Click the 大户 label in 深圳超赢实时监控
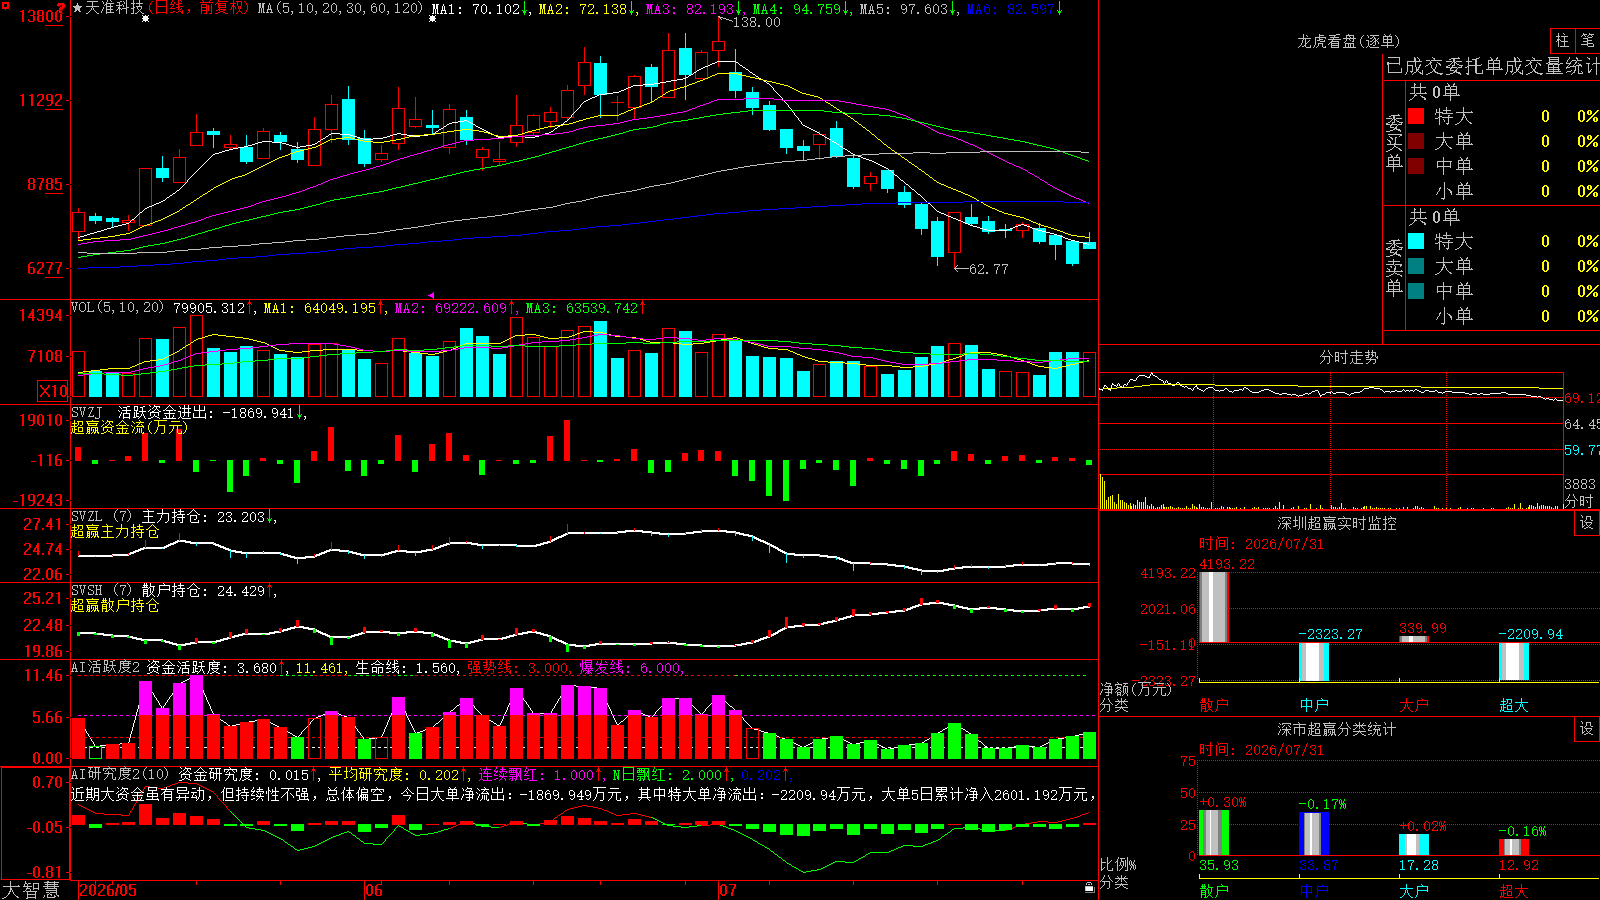Screen dimensions: 1600x900 click(x=1413, y=705)
